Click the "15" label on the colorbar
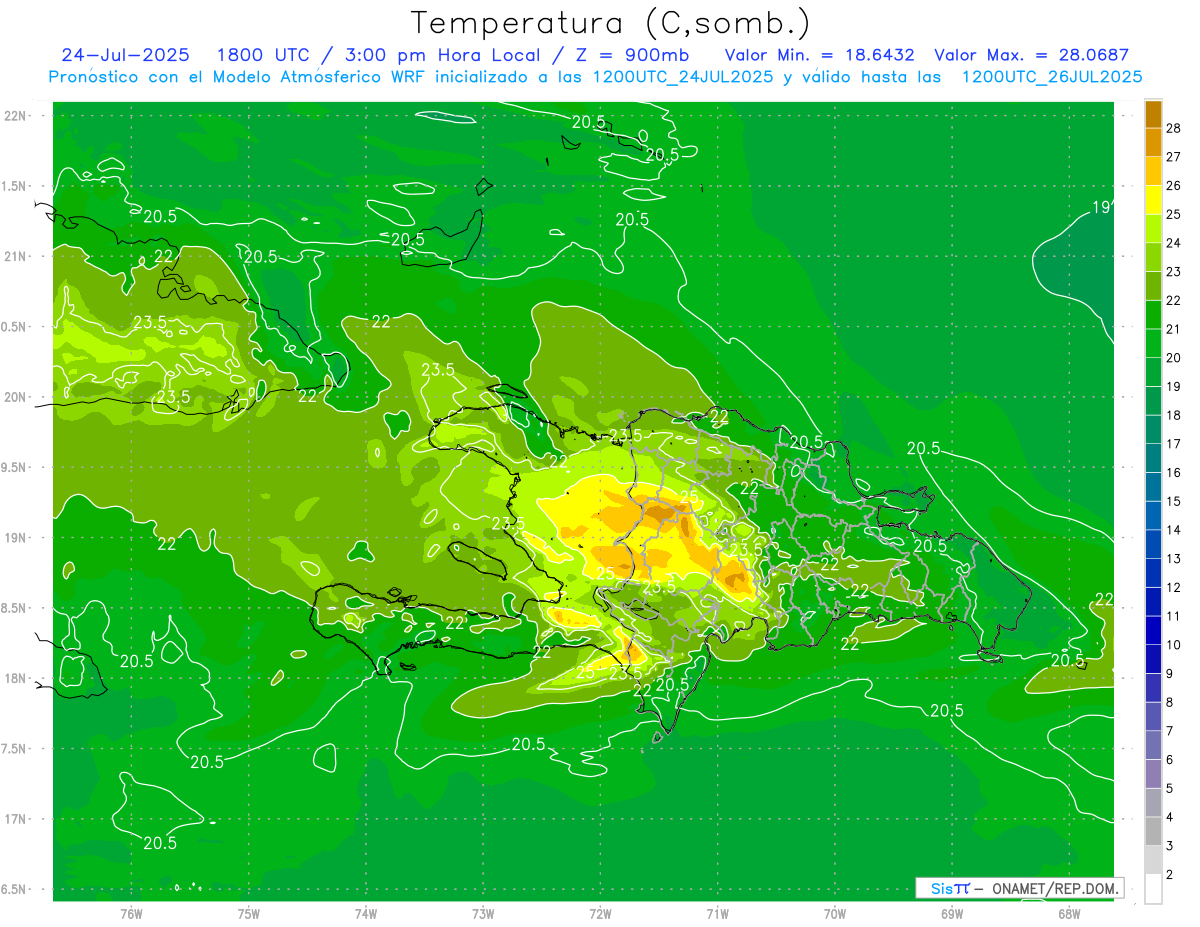 click(x=1174, y=501)
